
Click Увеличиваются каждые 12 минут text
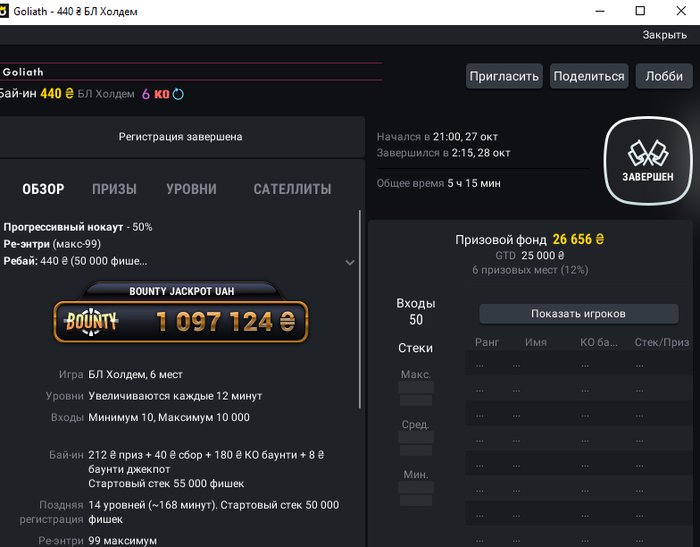point(175,396)
